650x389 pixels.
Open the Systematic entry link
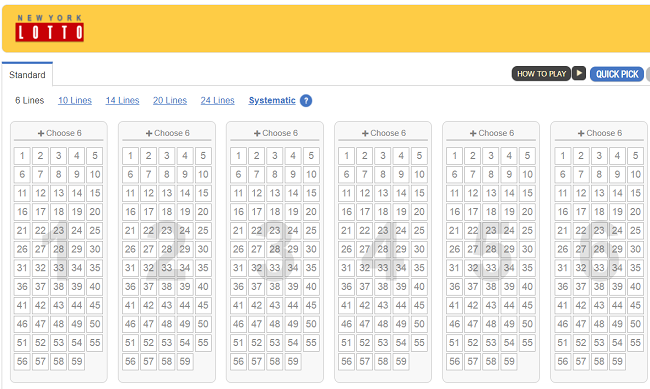(x=272, y=100)
